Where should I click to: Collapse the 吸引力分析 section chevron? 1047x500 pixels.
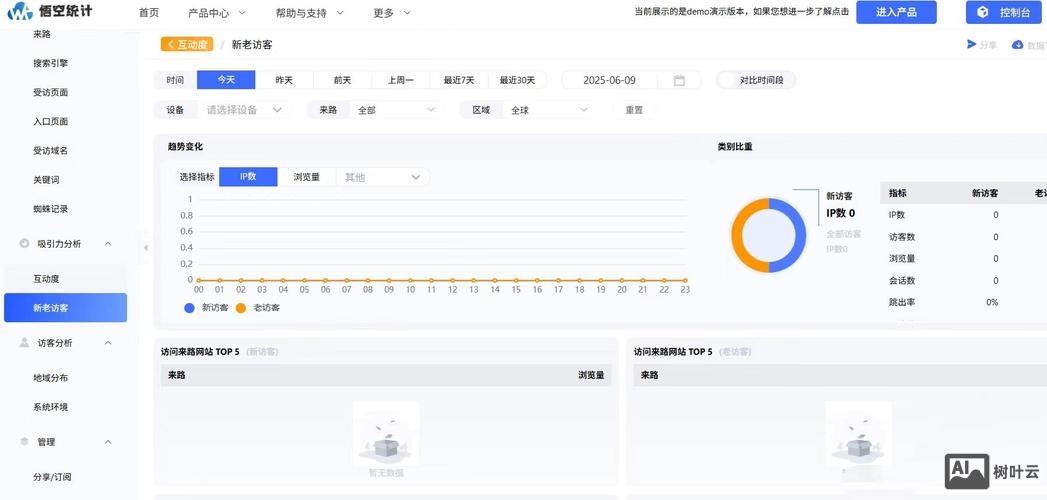pyautogui.click(x=108, y=244)
